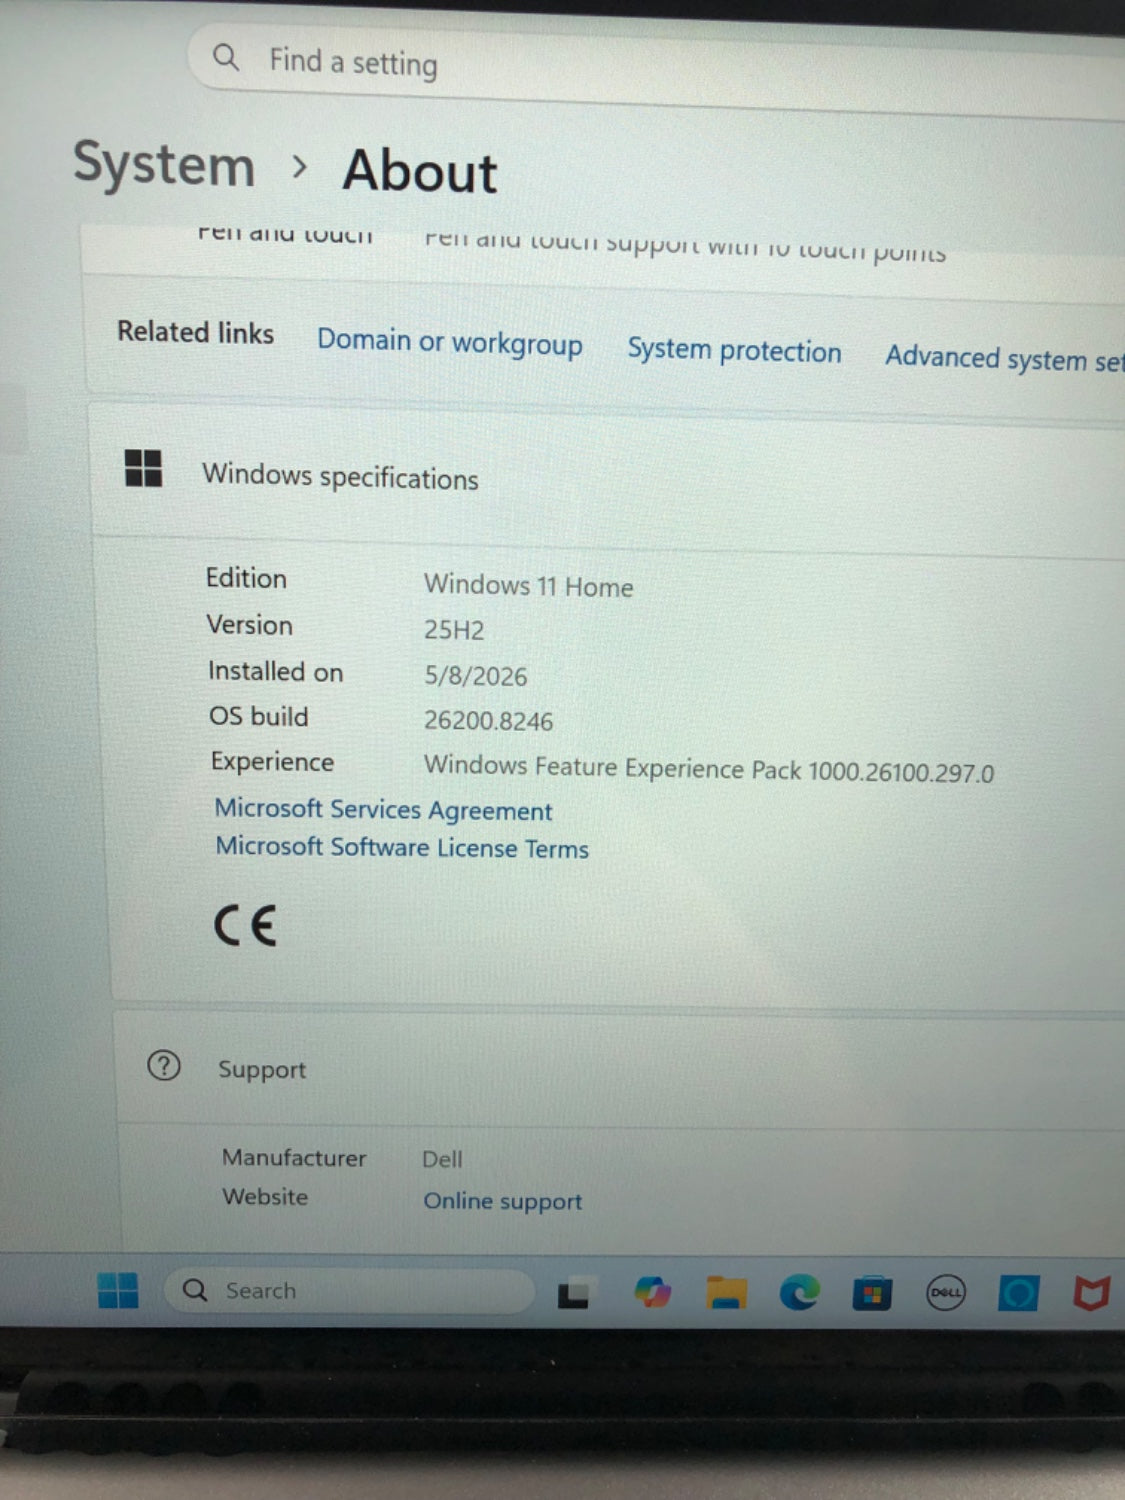Screen dimensions: 1125x1500
Task: Select the install date 5/8/2026
Action: click(476, 676)
